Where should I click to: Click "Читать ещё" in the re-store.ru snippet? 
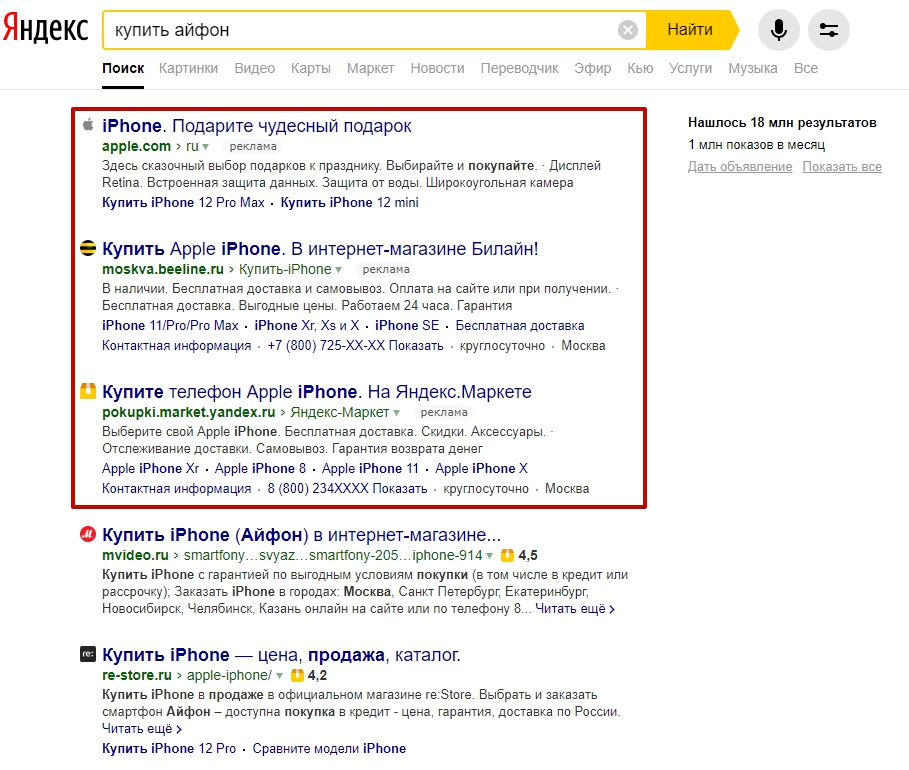pos(142,729)
